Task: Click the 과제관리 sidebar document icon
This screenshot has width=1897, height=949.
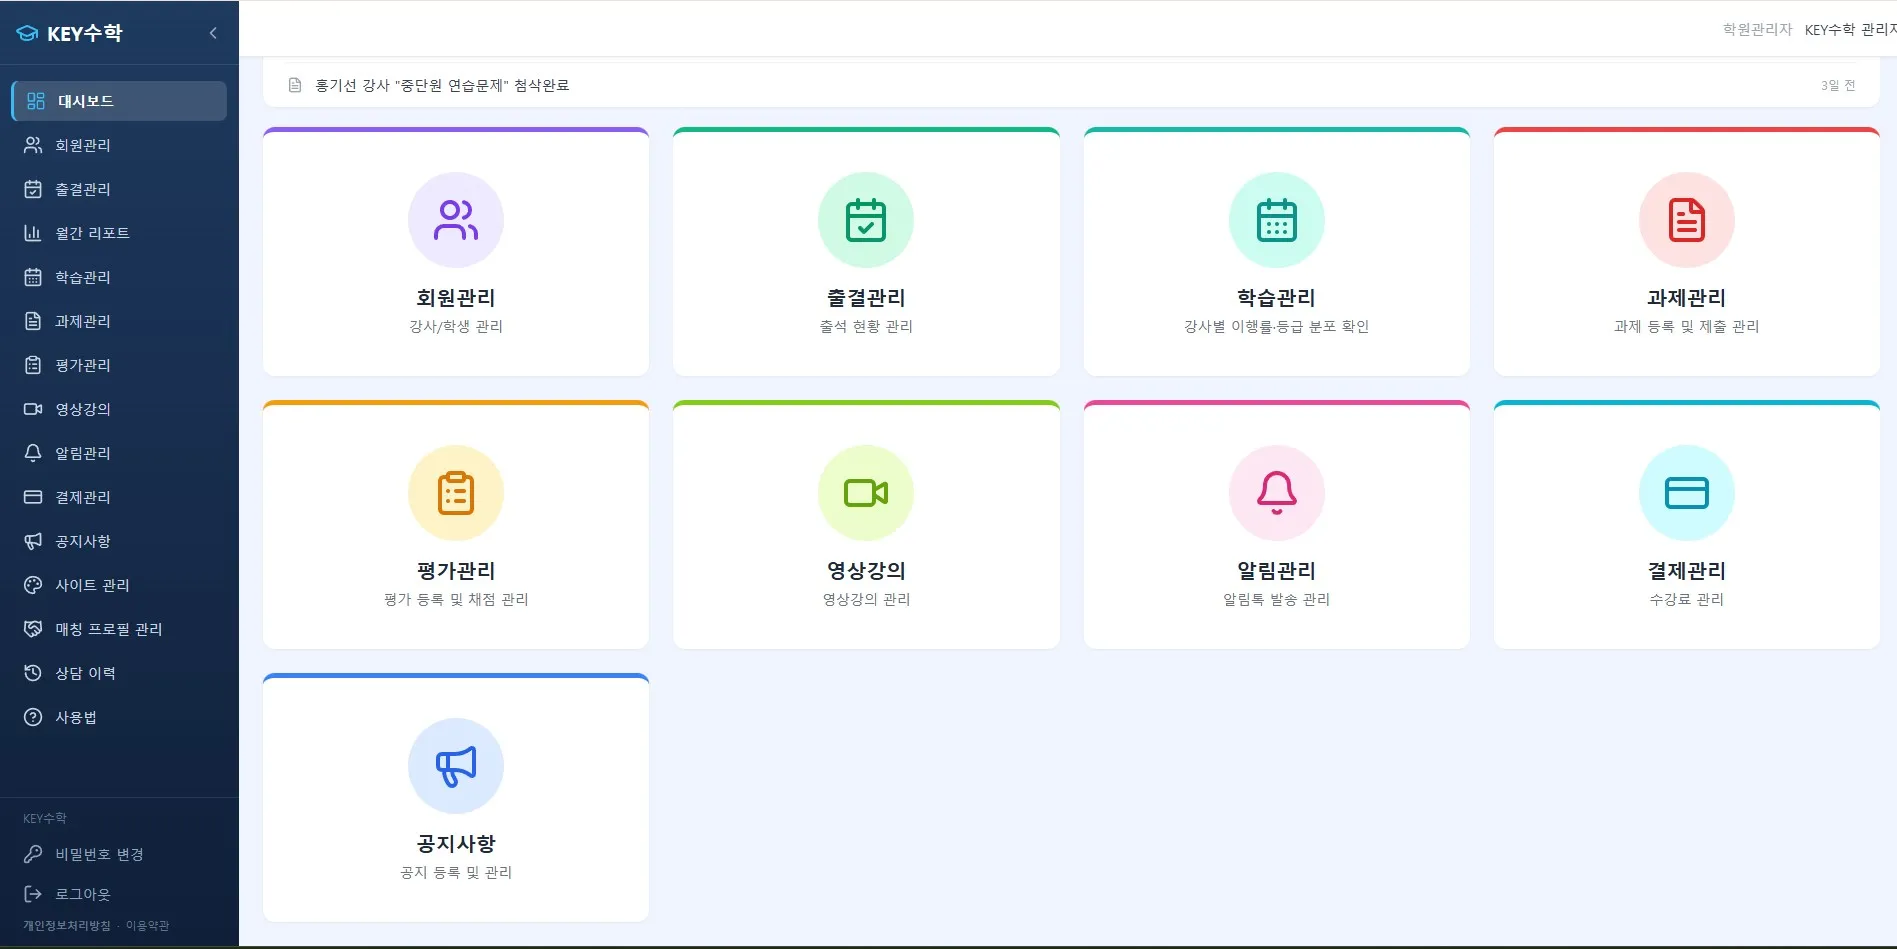Action: coord(33,321)
